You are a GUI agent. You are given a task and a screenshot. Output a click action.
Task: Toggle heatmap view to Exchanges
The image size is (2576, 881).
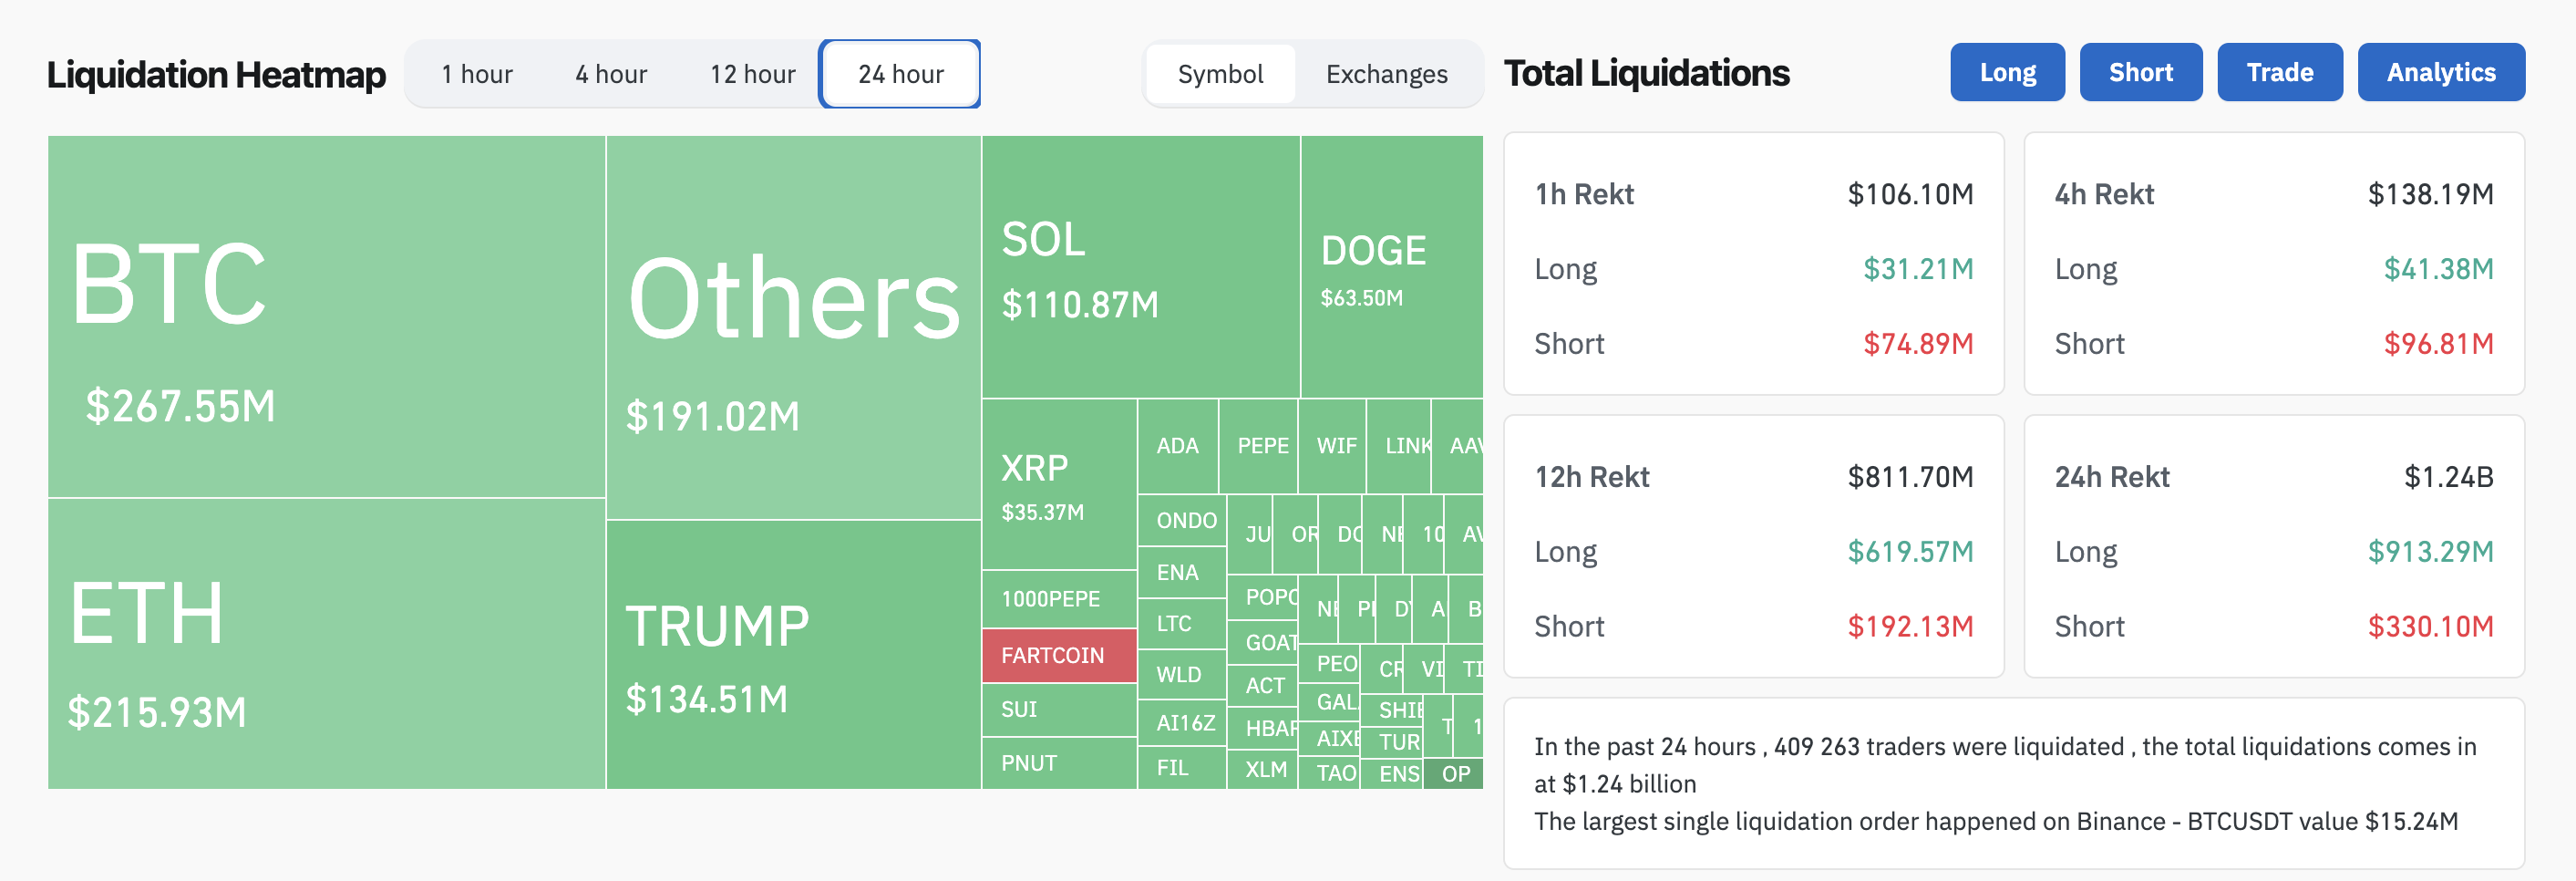(x=1386, y=74)
